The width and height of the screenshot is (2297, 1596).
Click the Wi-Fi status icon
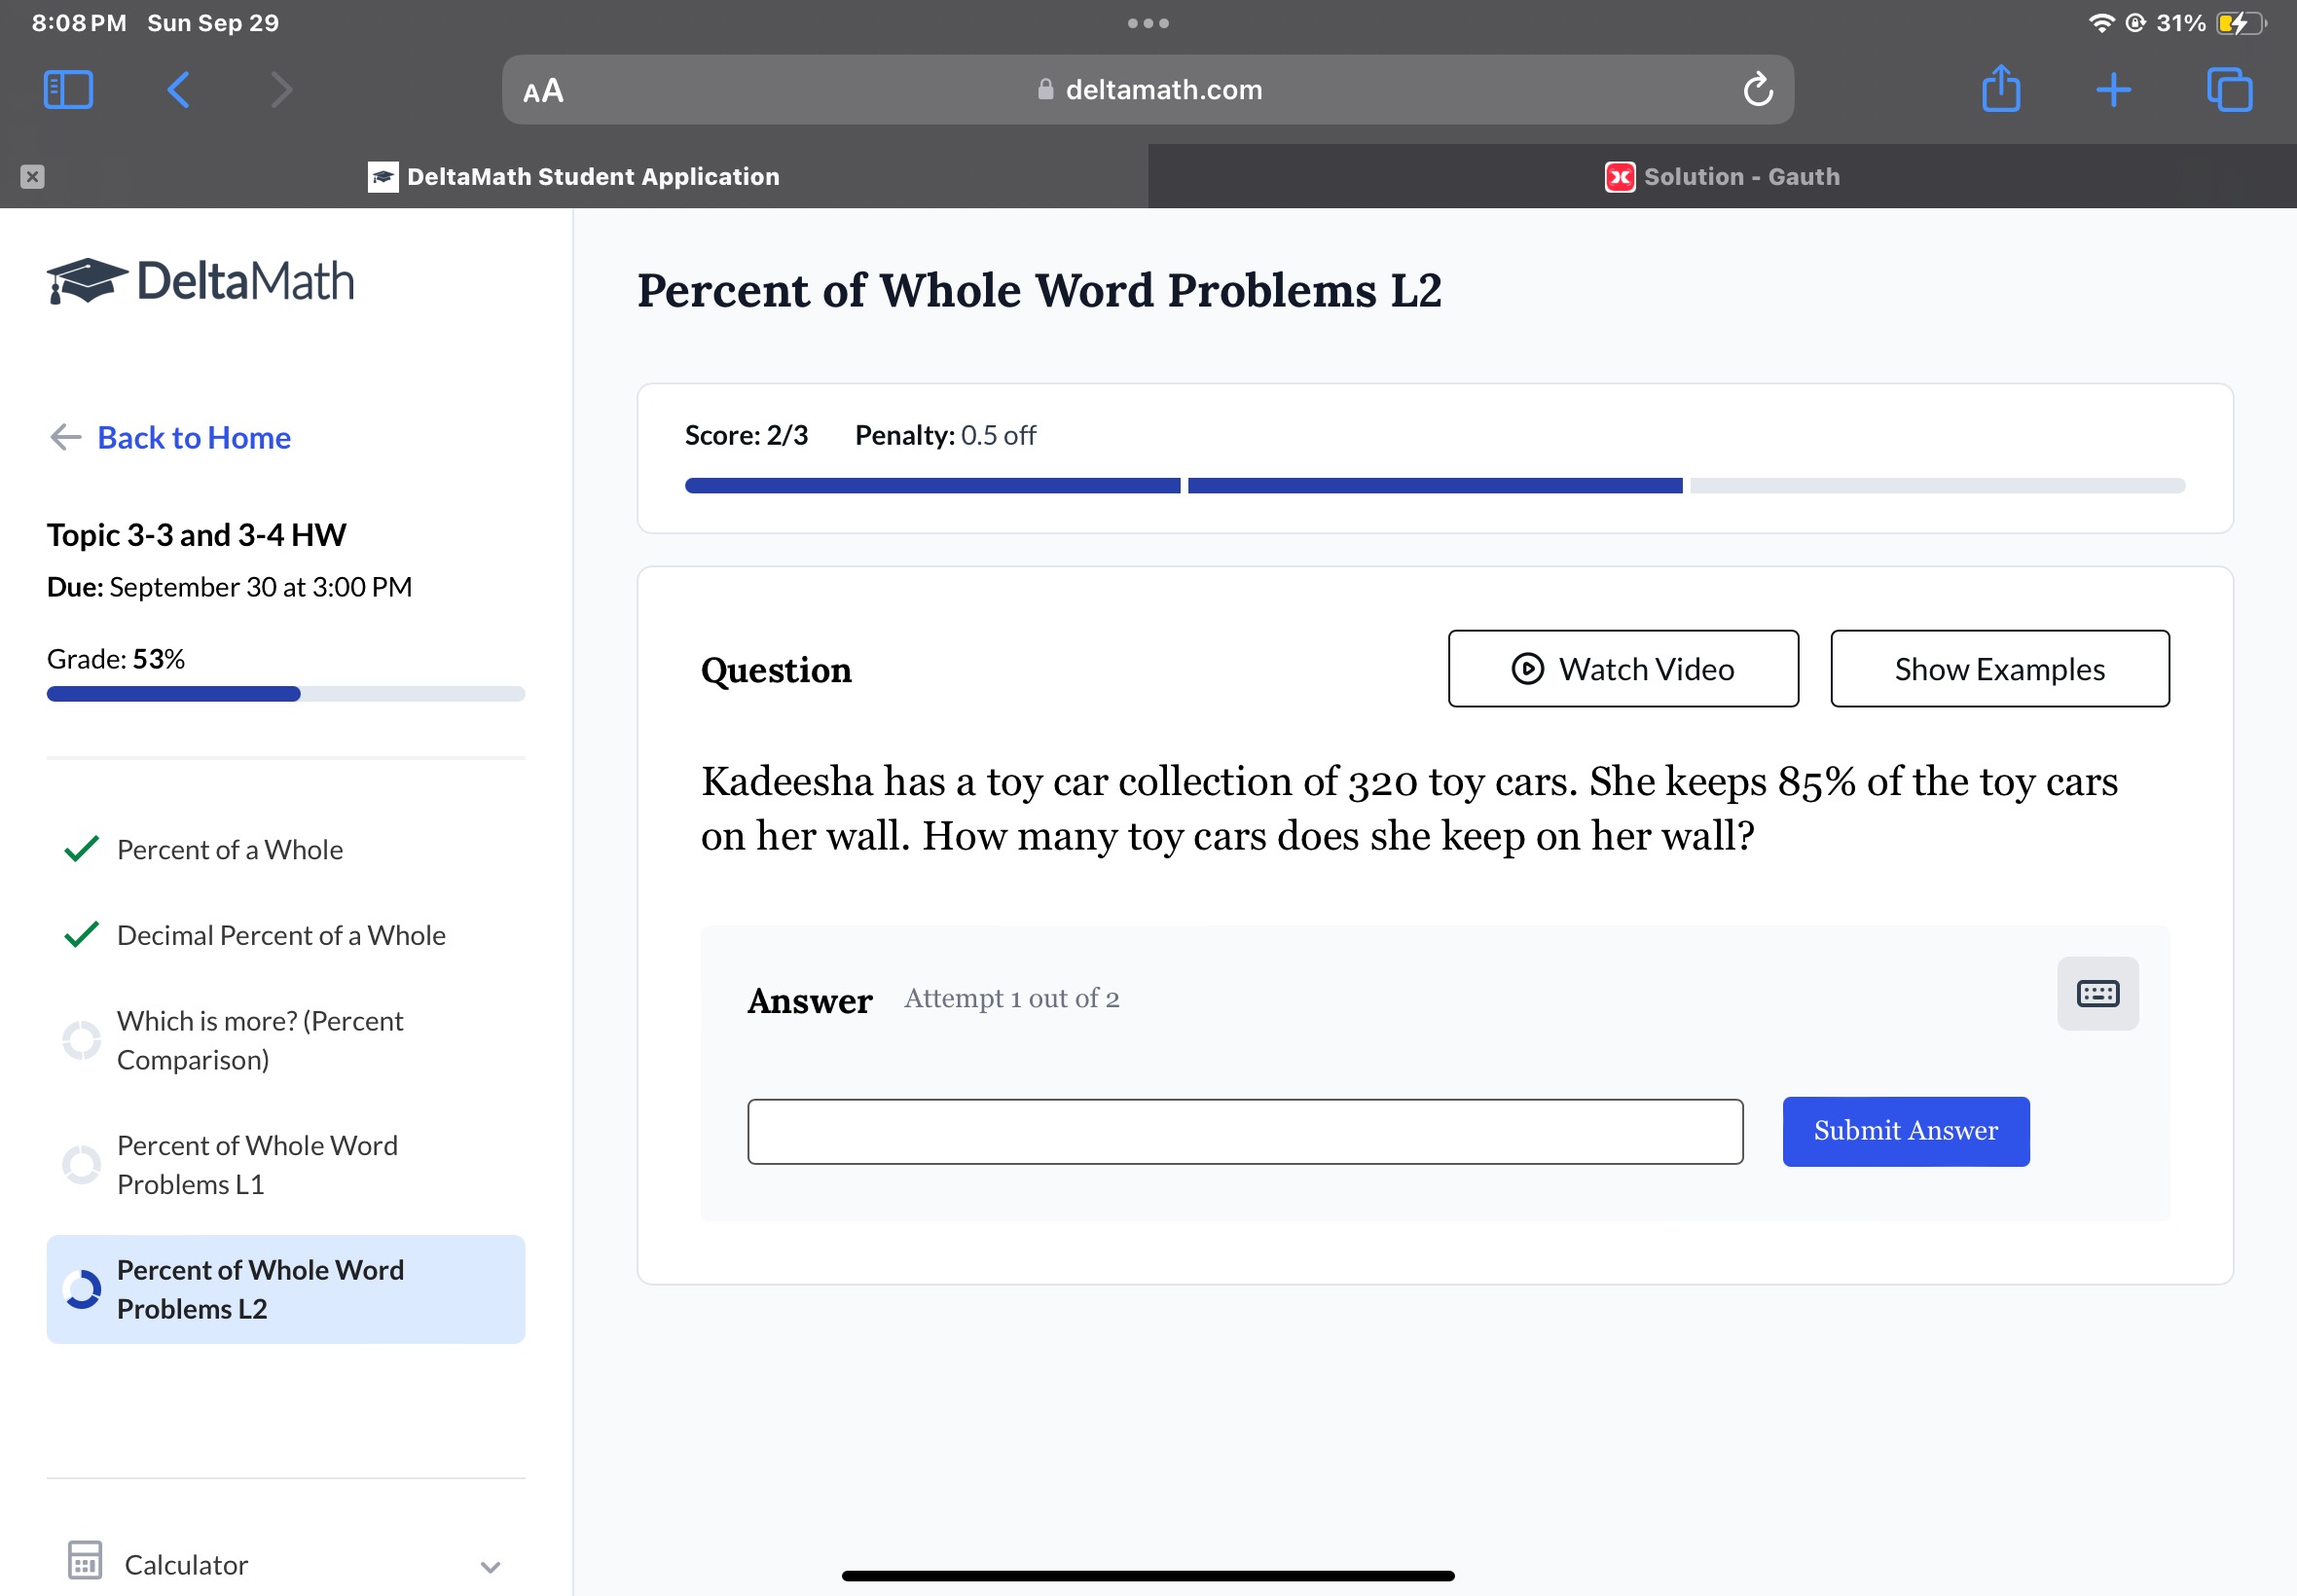[x=2101, y=23]
